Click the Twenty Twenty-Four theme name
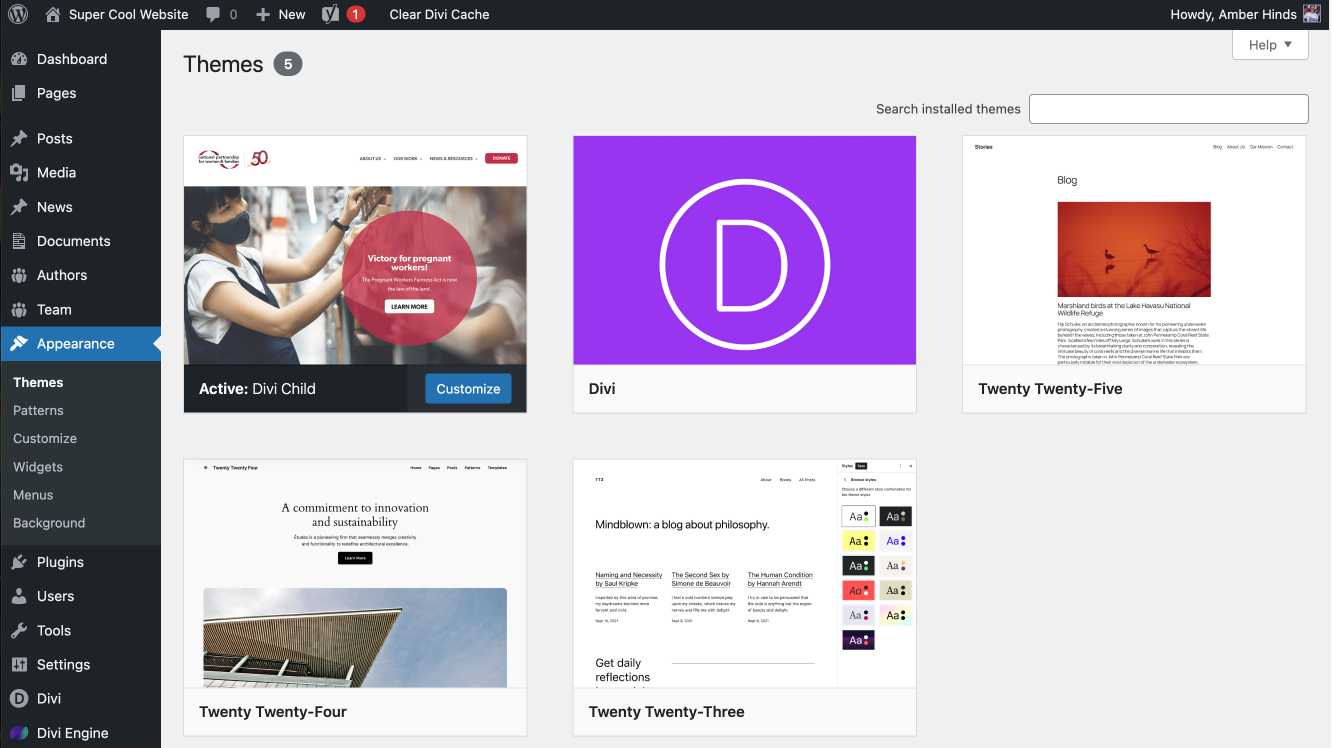Image resolution: width=1332 pixels, height=748 pixels. pyautogui.click(x=273, y=712)
